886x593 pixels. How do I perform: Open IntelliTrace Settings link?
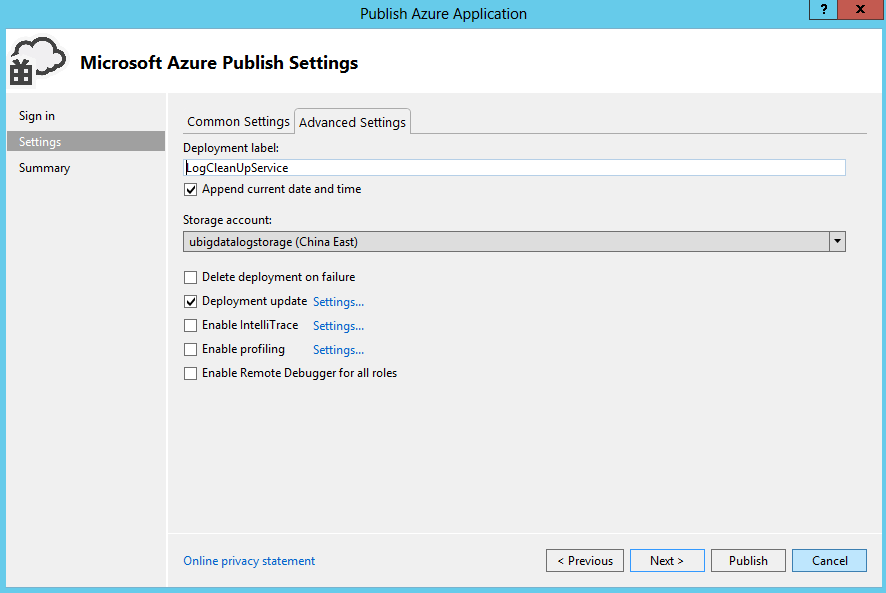[338, 326]
